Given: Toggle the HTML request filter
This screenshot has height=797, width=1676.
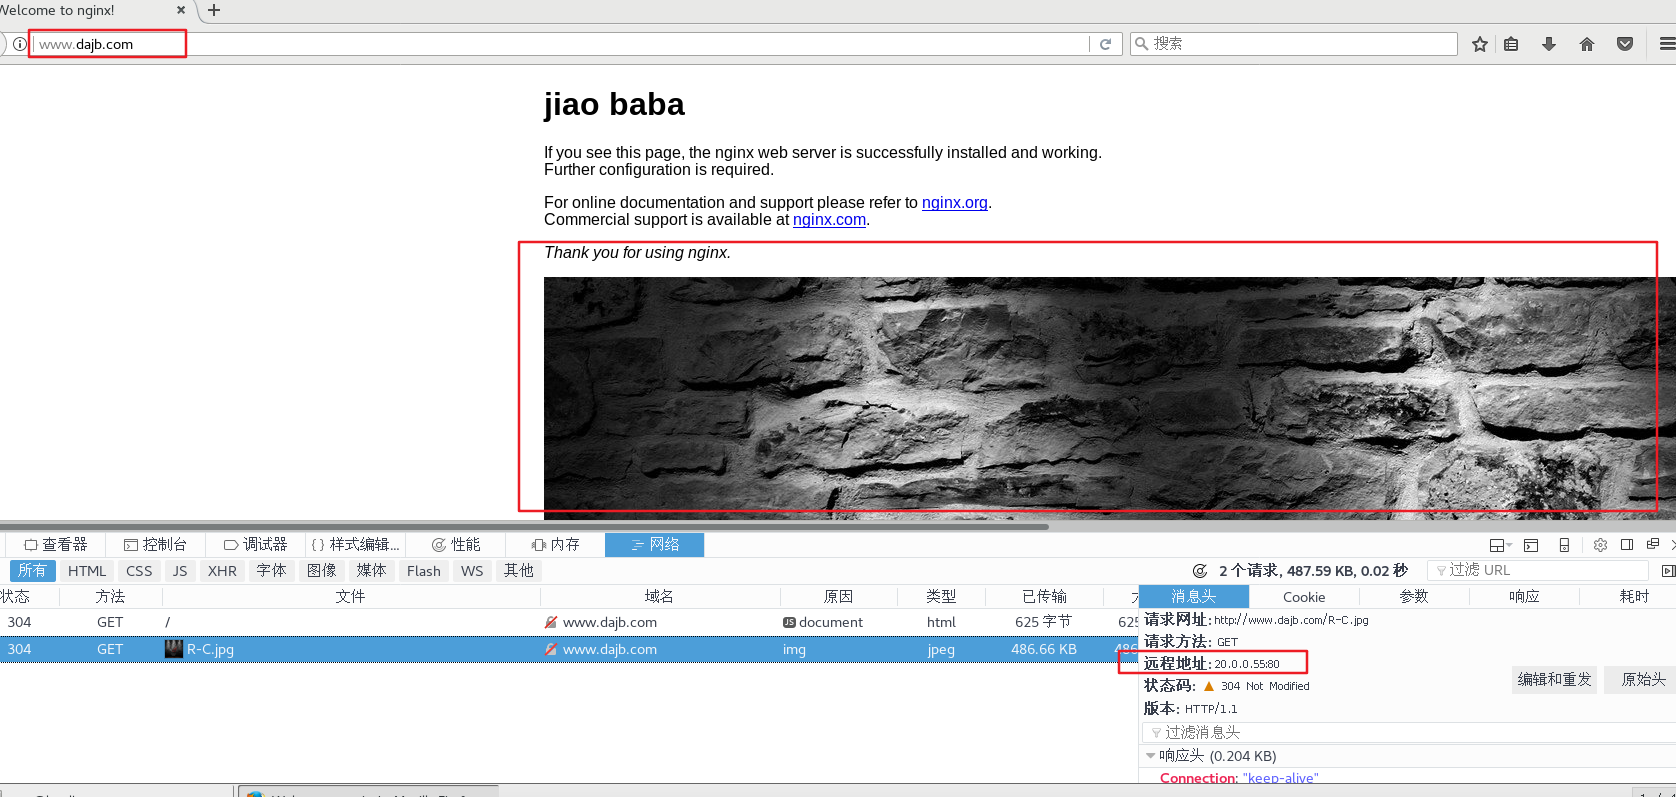Looking at the screenshot, I should pos(87,571).
